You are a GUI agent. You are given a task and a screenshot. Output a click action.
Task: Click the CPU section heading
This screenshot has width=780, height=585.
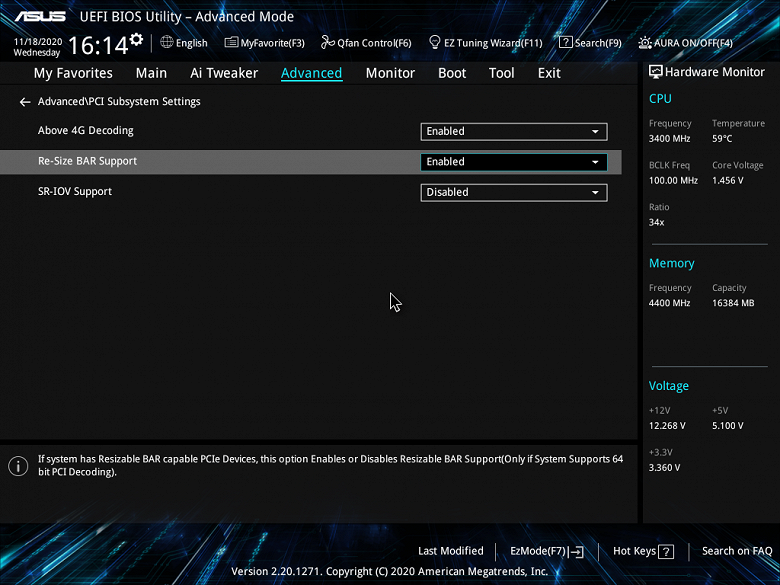pos(660,98)
